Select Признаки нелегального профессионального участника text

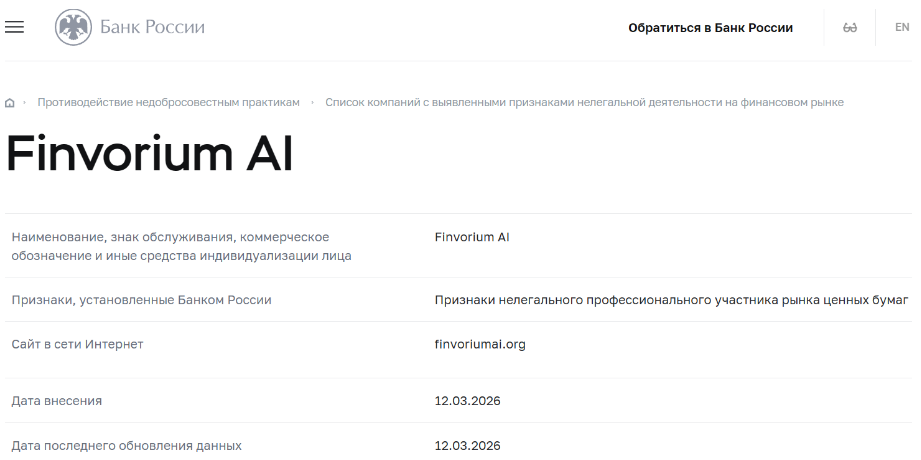pyautogui.click(x=671, y=300)
